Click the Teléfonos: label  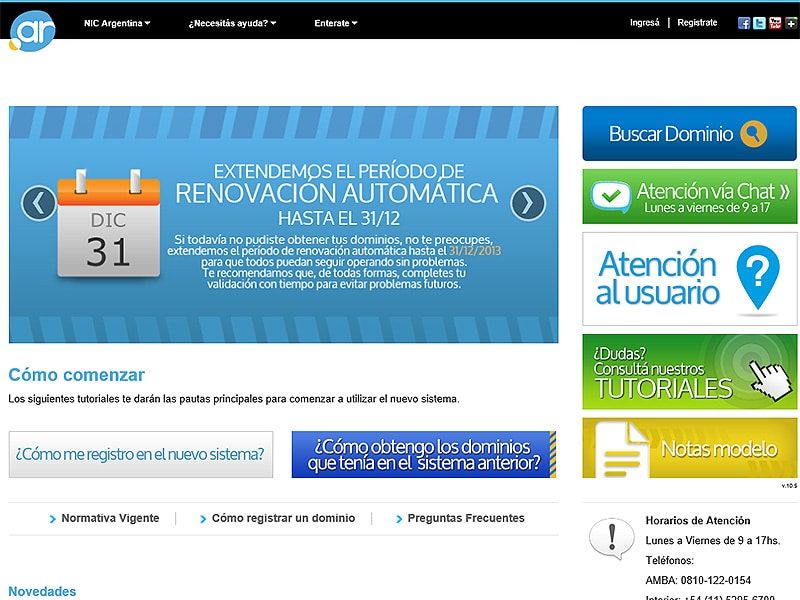669,561
